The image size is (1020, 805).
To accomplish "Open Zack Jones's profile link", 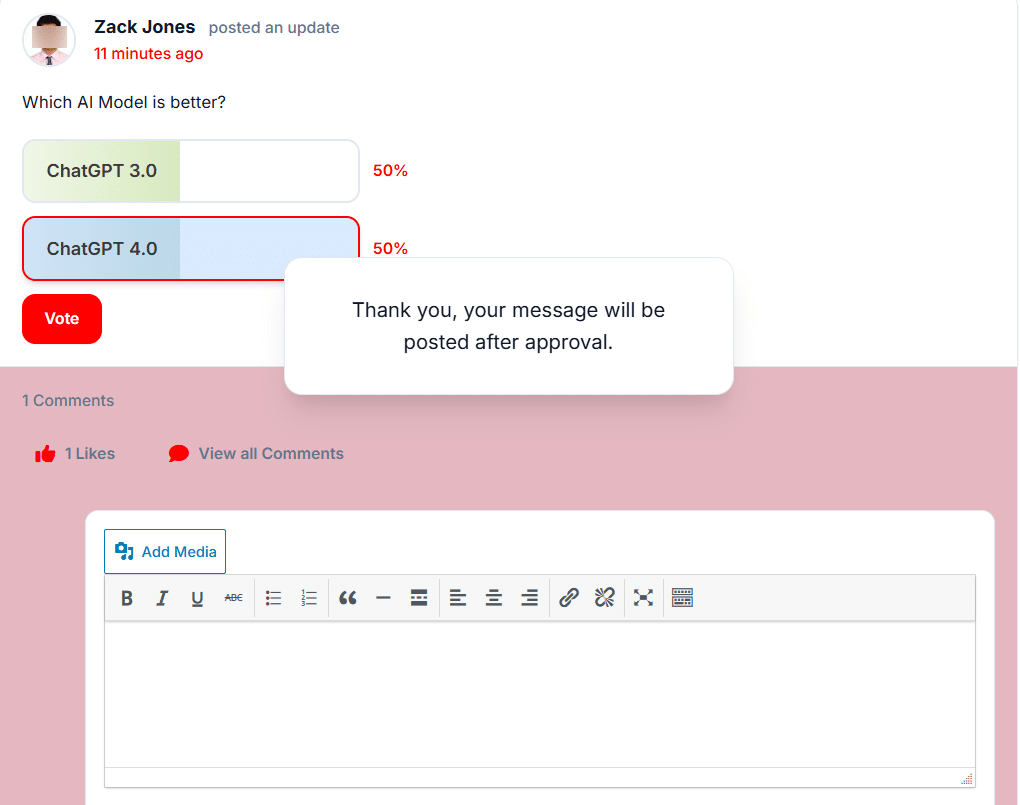I will (x=144, y=27).
